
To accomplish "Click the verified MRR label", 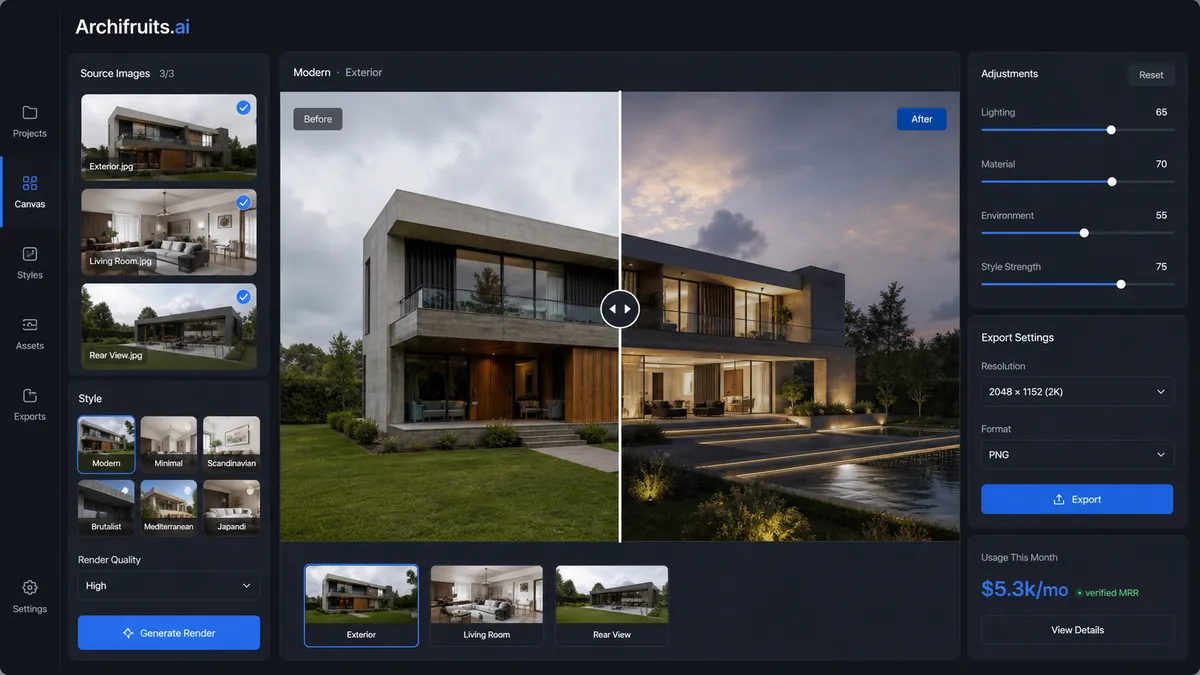I will point(1112,593).
